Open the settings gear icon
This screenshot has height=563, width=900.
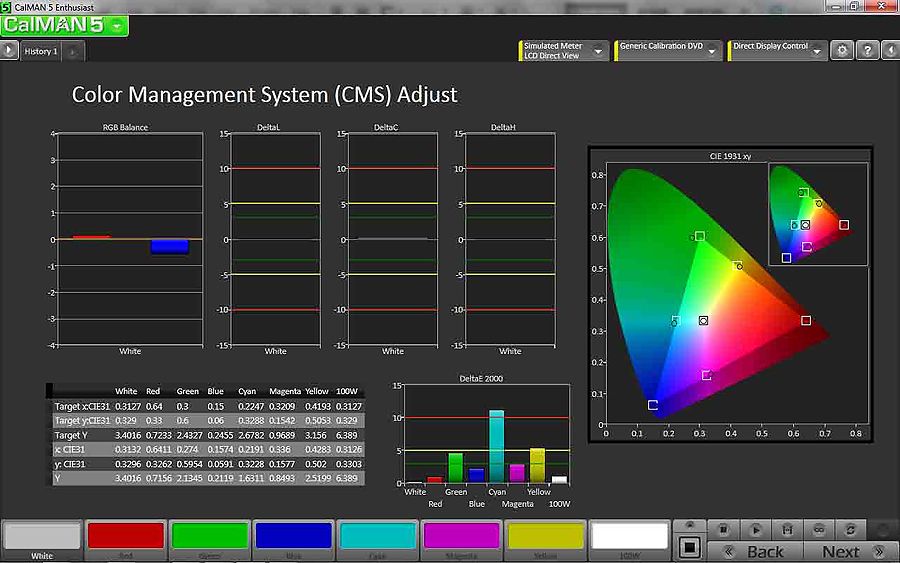click(x=843, y=50)
